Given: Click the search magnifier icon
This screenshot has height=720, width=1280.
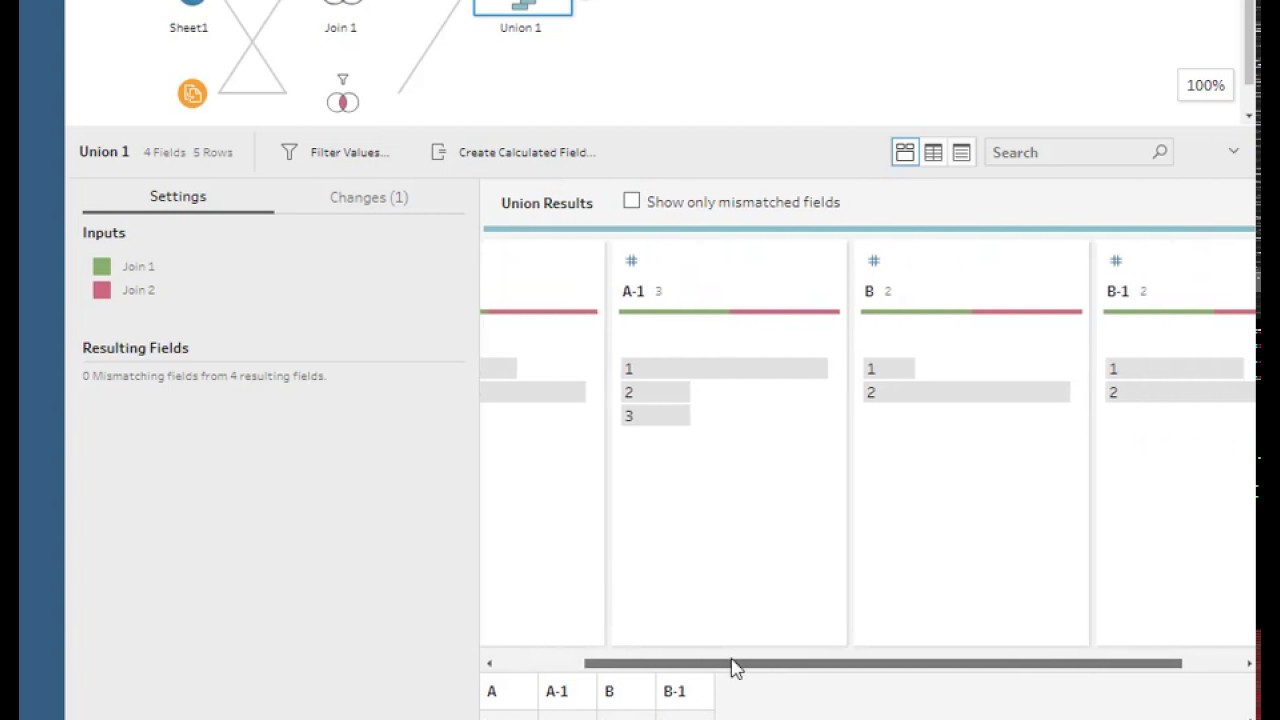Looking at the screenshot, I should click(x=1159, y=152).
